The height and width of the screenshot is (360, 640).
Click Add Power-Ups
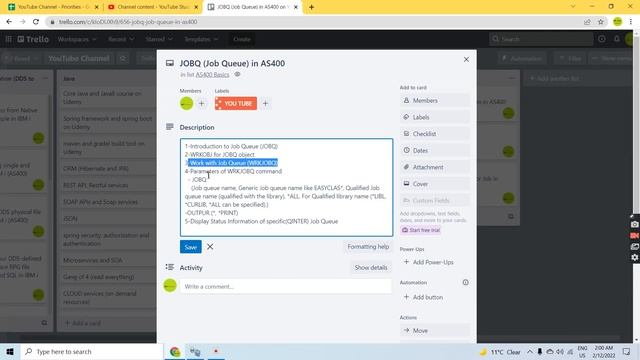434,262
